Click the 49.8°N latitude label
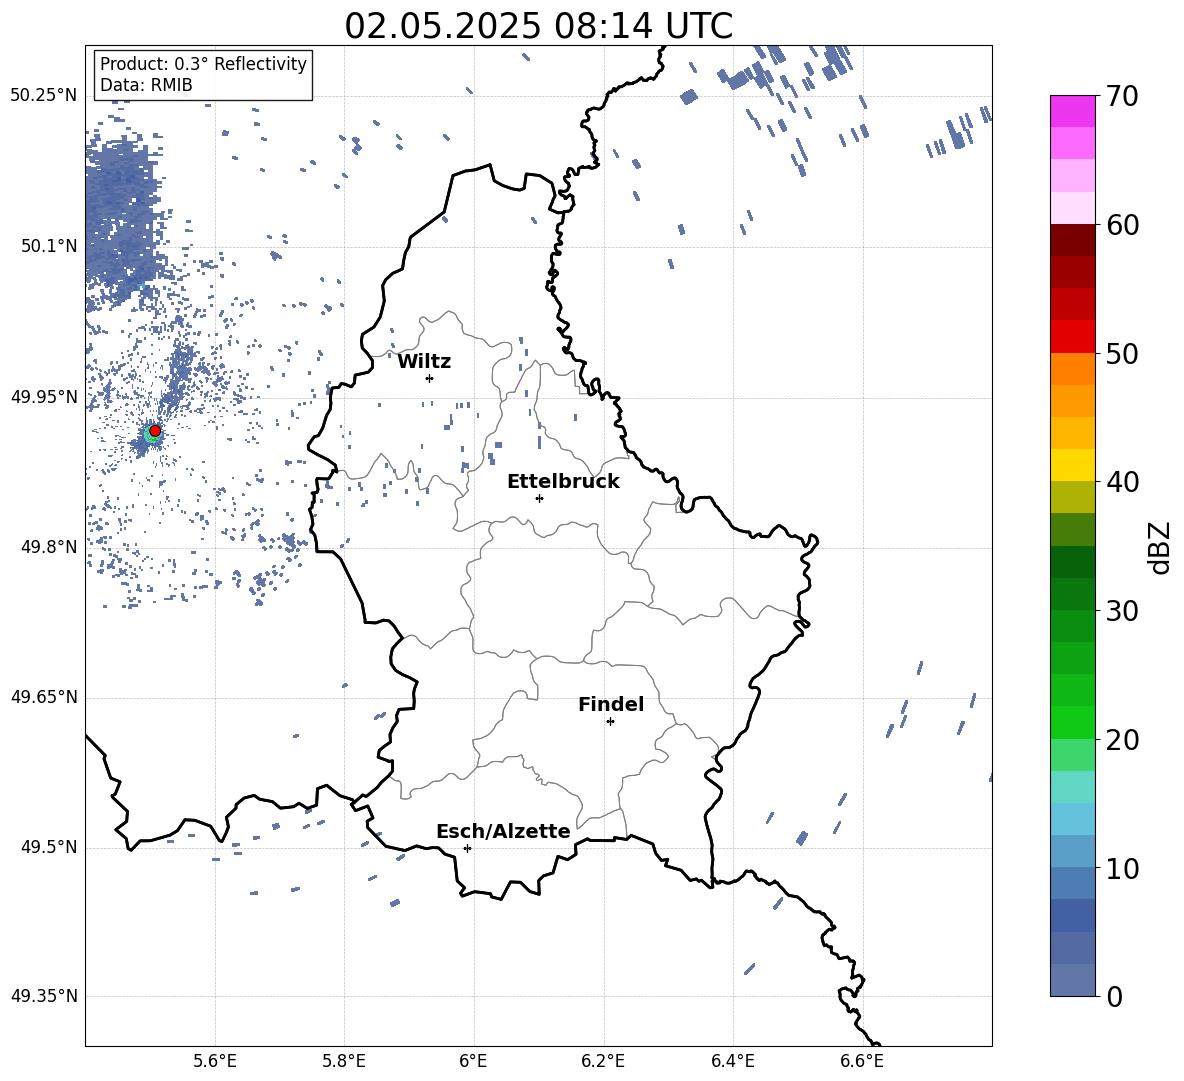This screenshot has height=1081, width=1184. click(49, 547)
